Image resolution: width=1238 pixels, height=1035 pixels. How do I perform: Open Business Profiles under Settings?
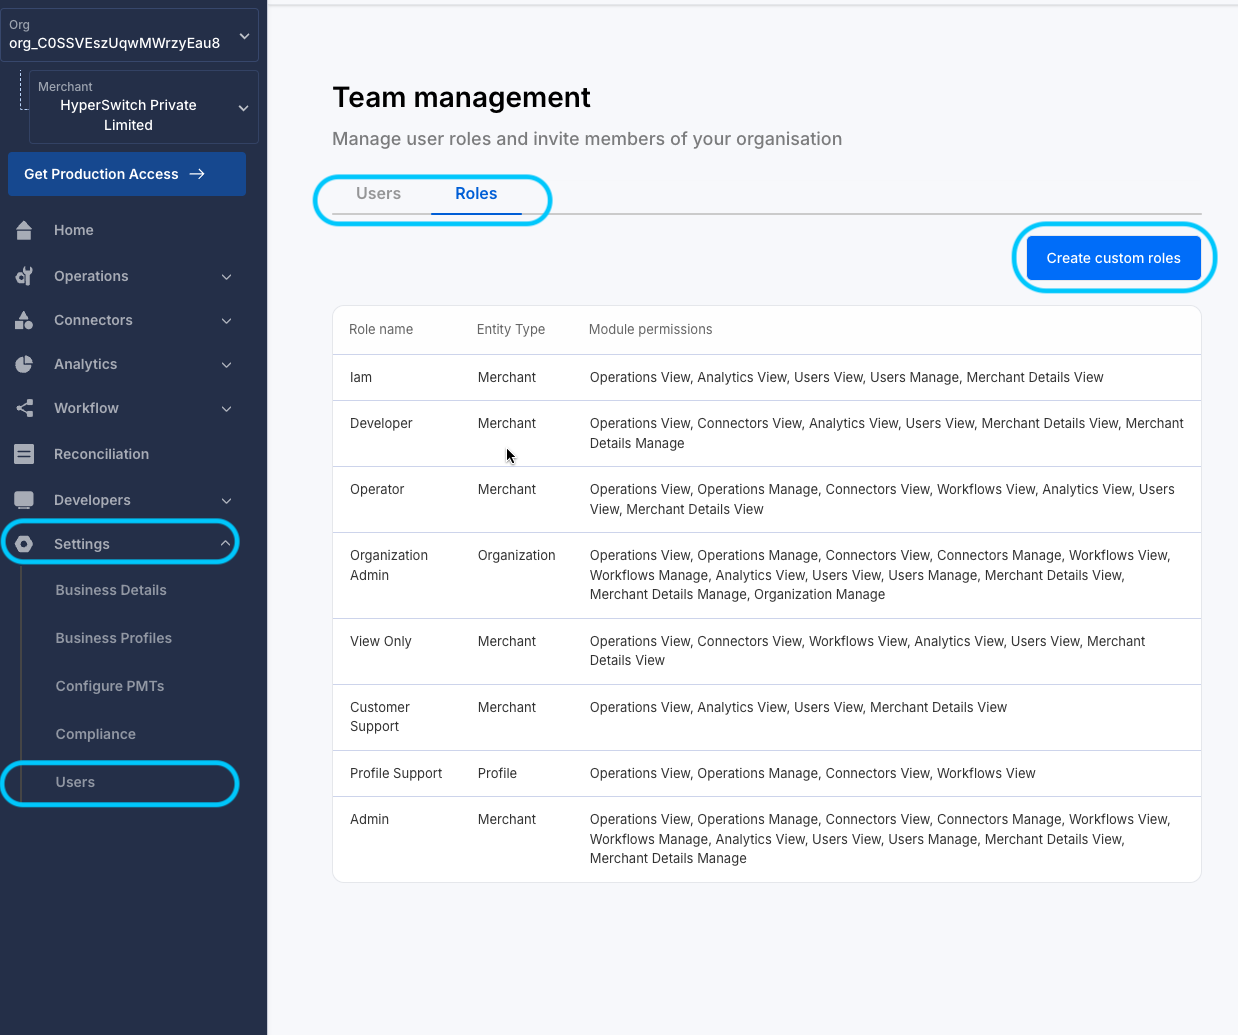click(x=114, y=638)
